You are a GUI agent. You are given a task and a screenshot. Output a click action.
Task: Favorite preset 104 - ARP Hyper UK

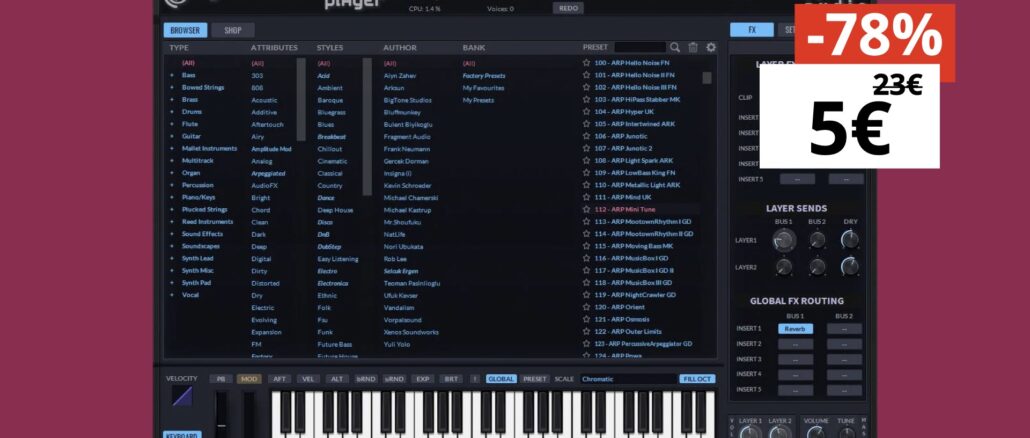pos(586,112)
